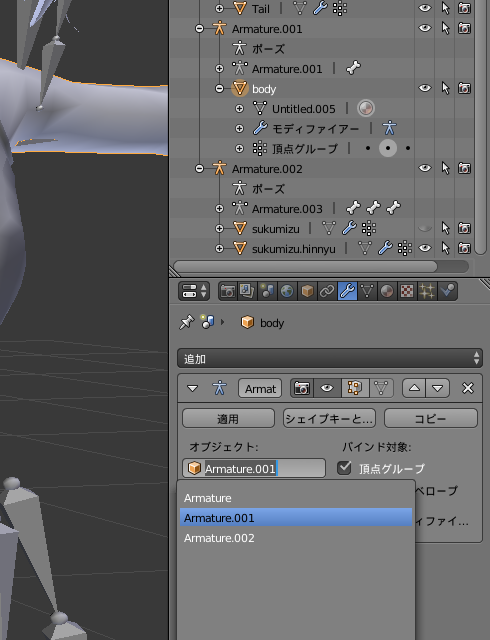Click the Untitled.005 material sphere icon
Viewport: 490px width, 640px height.
click(366, 109)
